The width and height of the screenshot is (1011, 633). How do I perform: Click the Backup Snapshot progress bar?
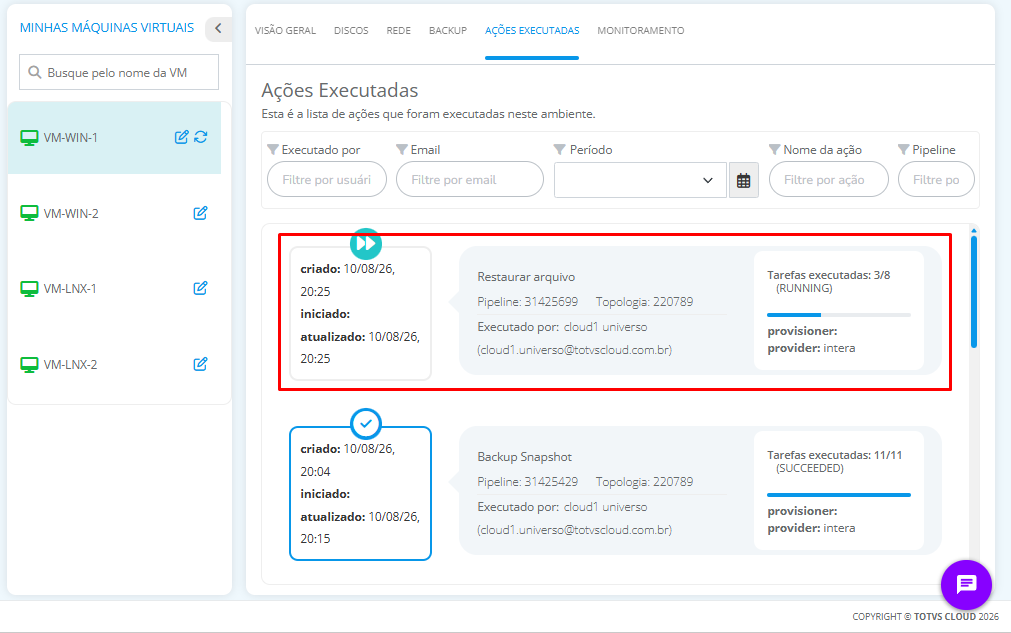click(x=838, y=494)
